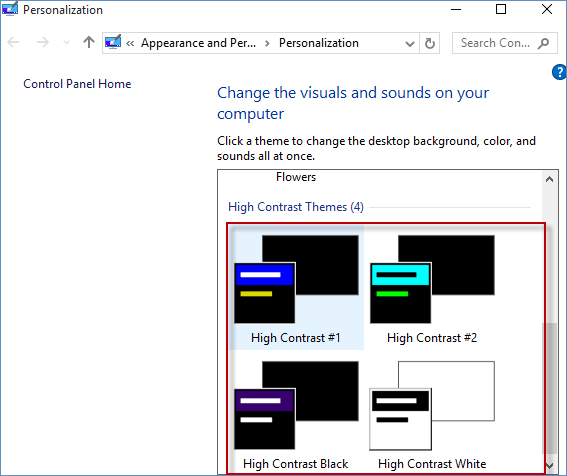Refresh the Personalization page

pyautogui.click(x=430, y=43)
